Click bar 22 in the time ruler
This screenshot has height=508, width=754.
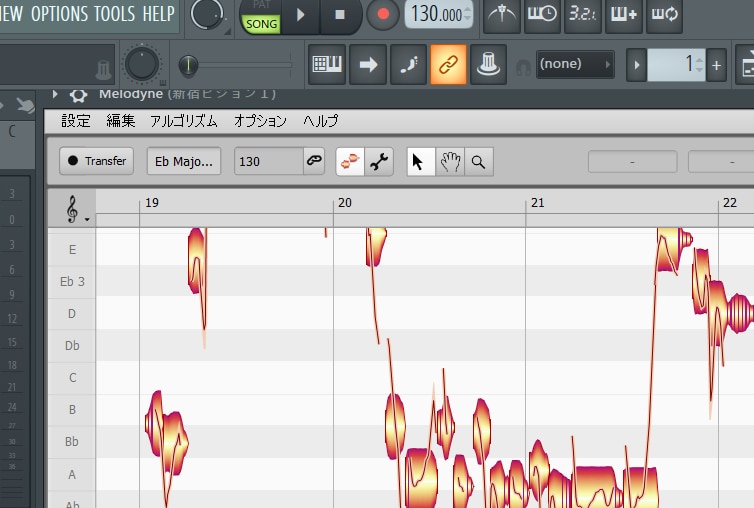click(730, 203)
